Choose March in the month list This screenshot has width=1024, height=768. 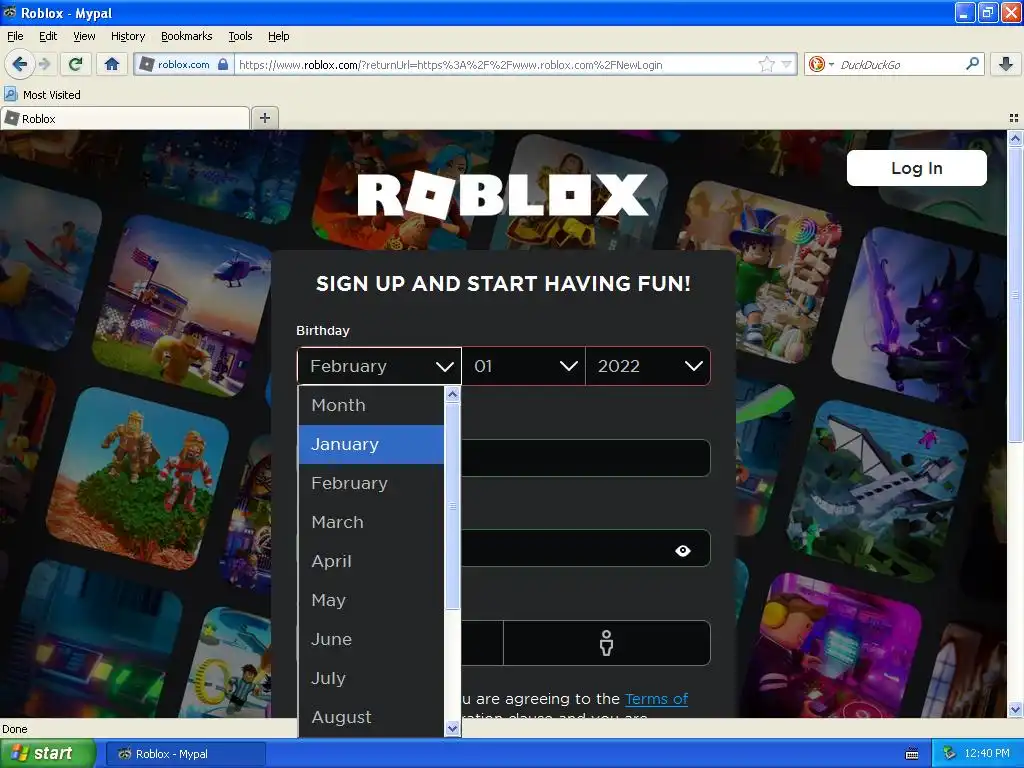371,522
